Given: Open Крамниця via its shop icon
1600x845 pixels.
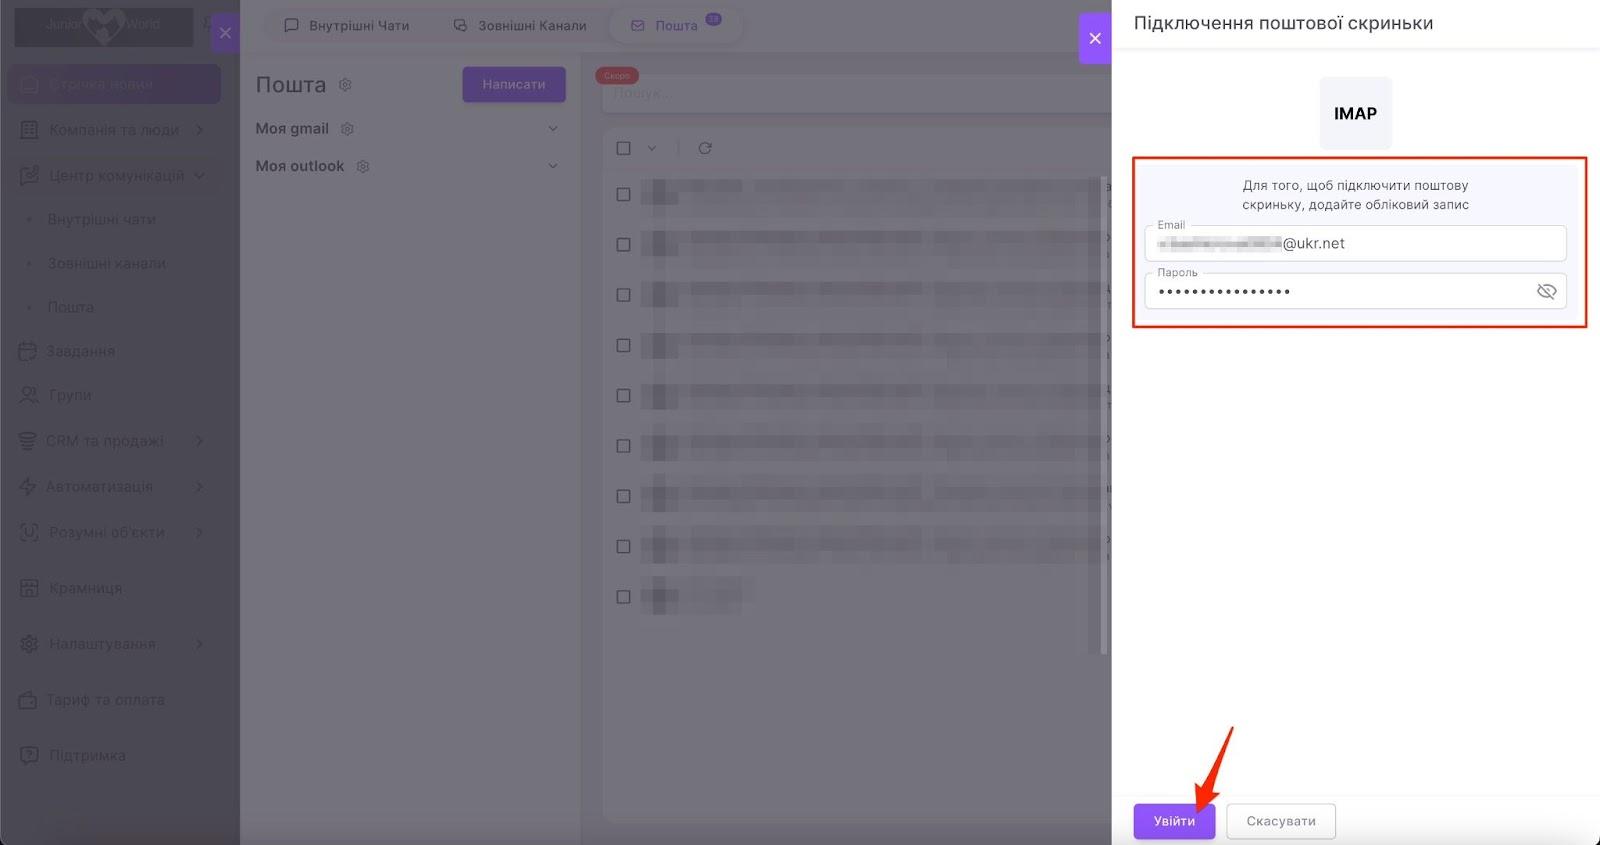Looking at the screenshot, I should [x=30, y=588].
